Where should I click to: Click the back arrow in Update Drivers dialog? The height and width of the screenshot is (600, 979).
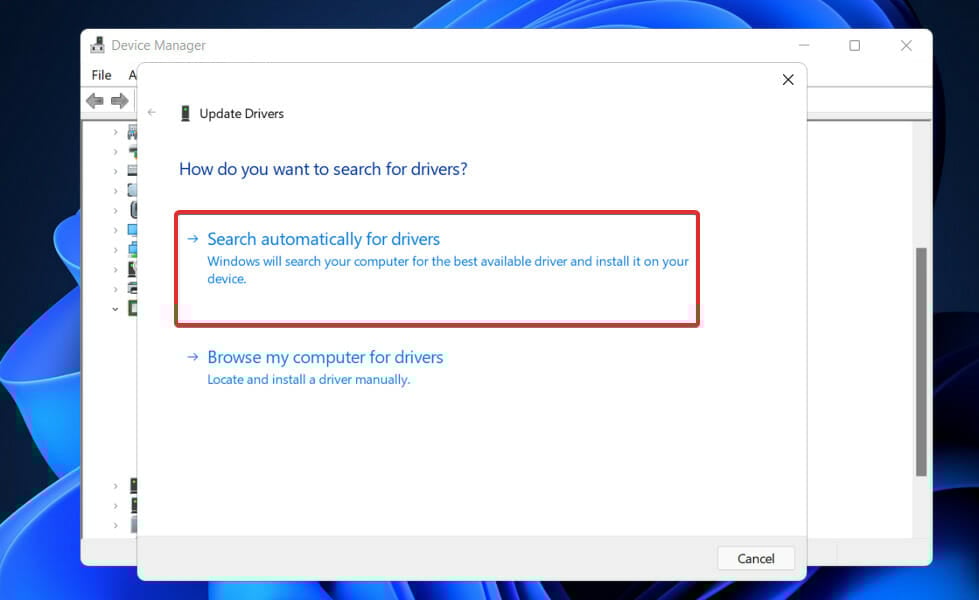[x=151, y=112]
